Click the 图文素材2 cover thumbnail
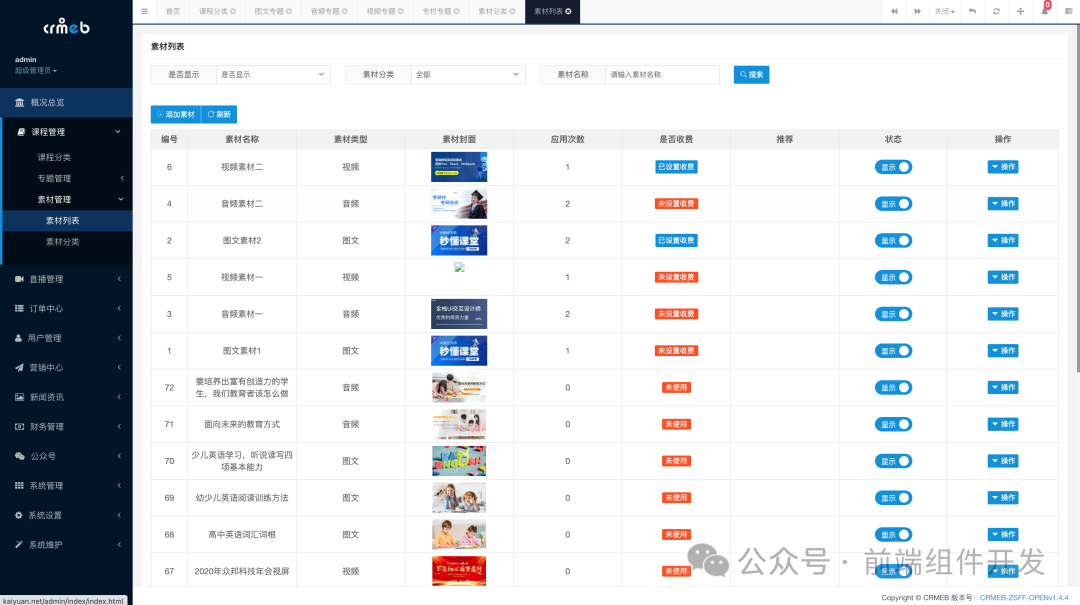Viewport: 1080px width, 605px height. pyautogui.click(x=458, y=240)
